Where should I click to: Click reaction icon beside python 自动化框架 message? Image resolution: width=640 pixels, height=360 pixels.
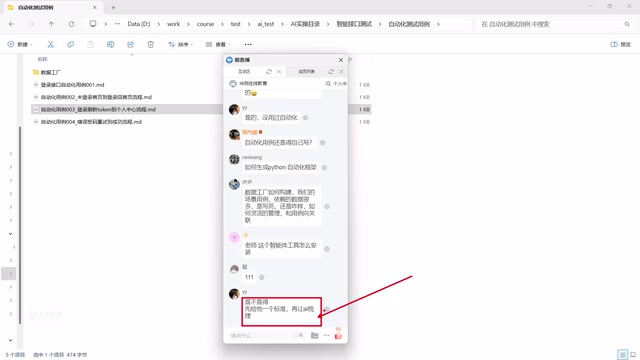pyautogui.click(x=324, y=167)
